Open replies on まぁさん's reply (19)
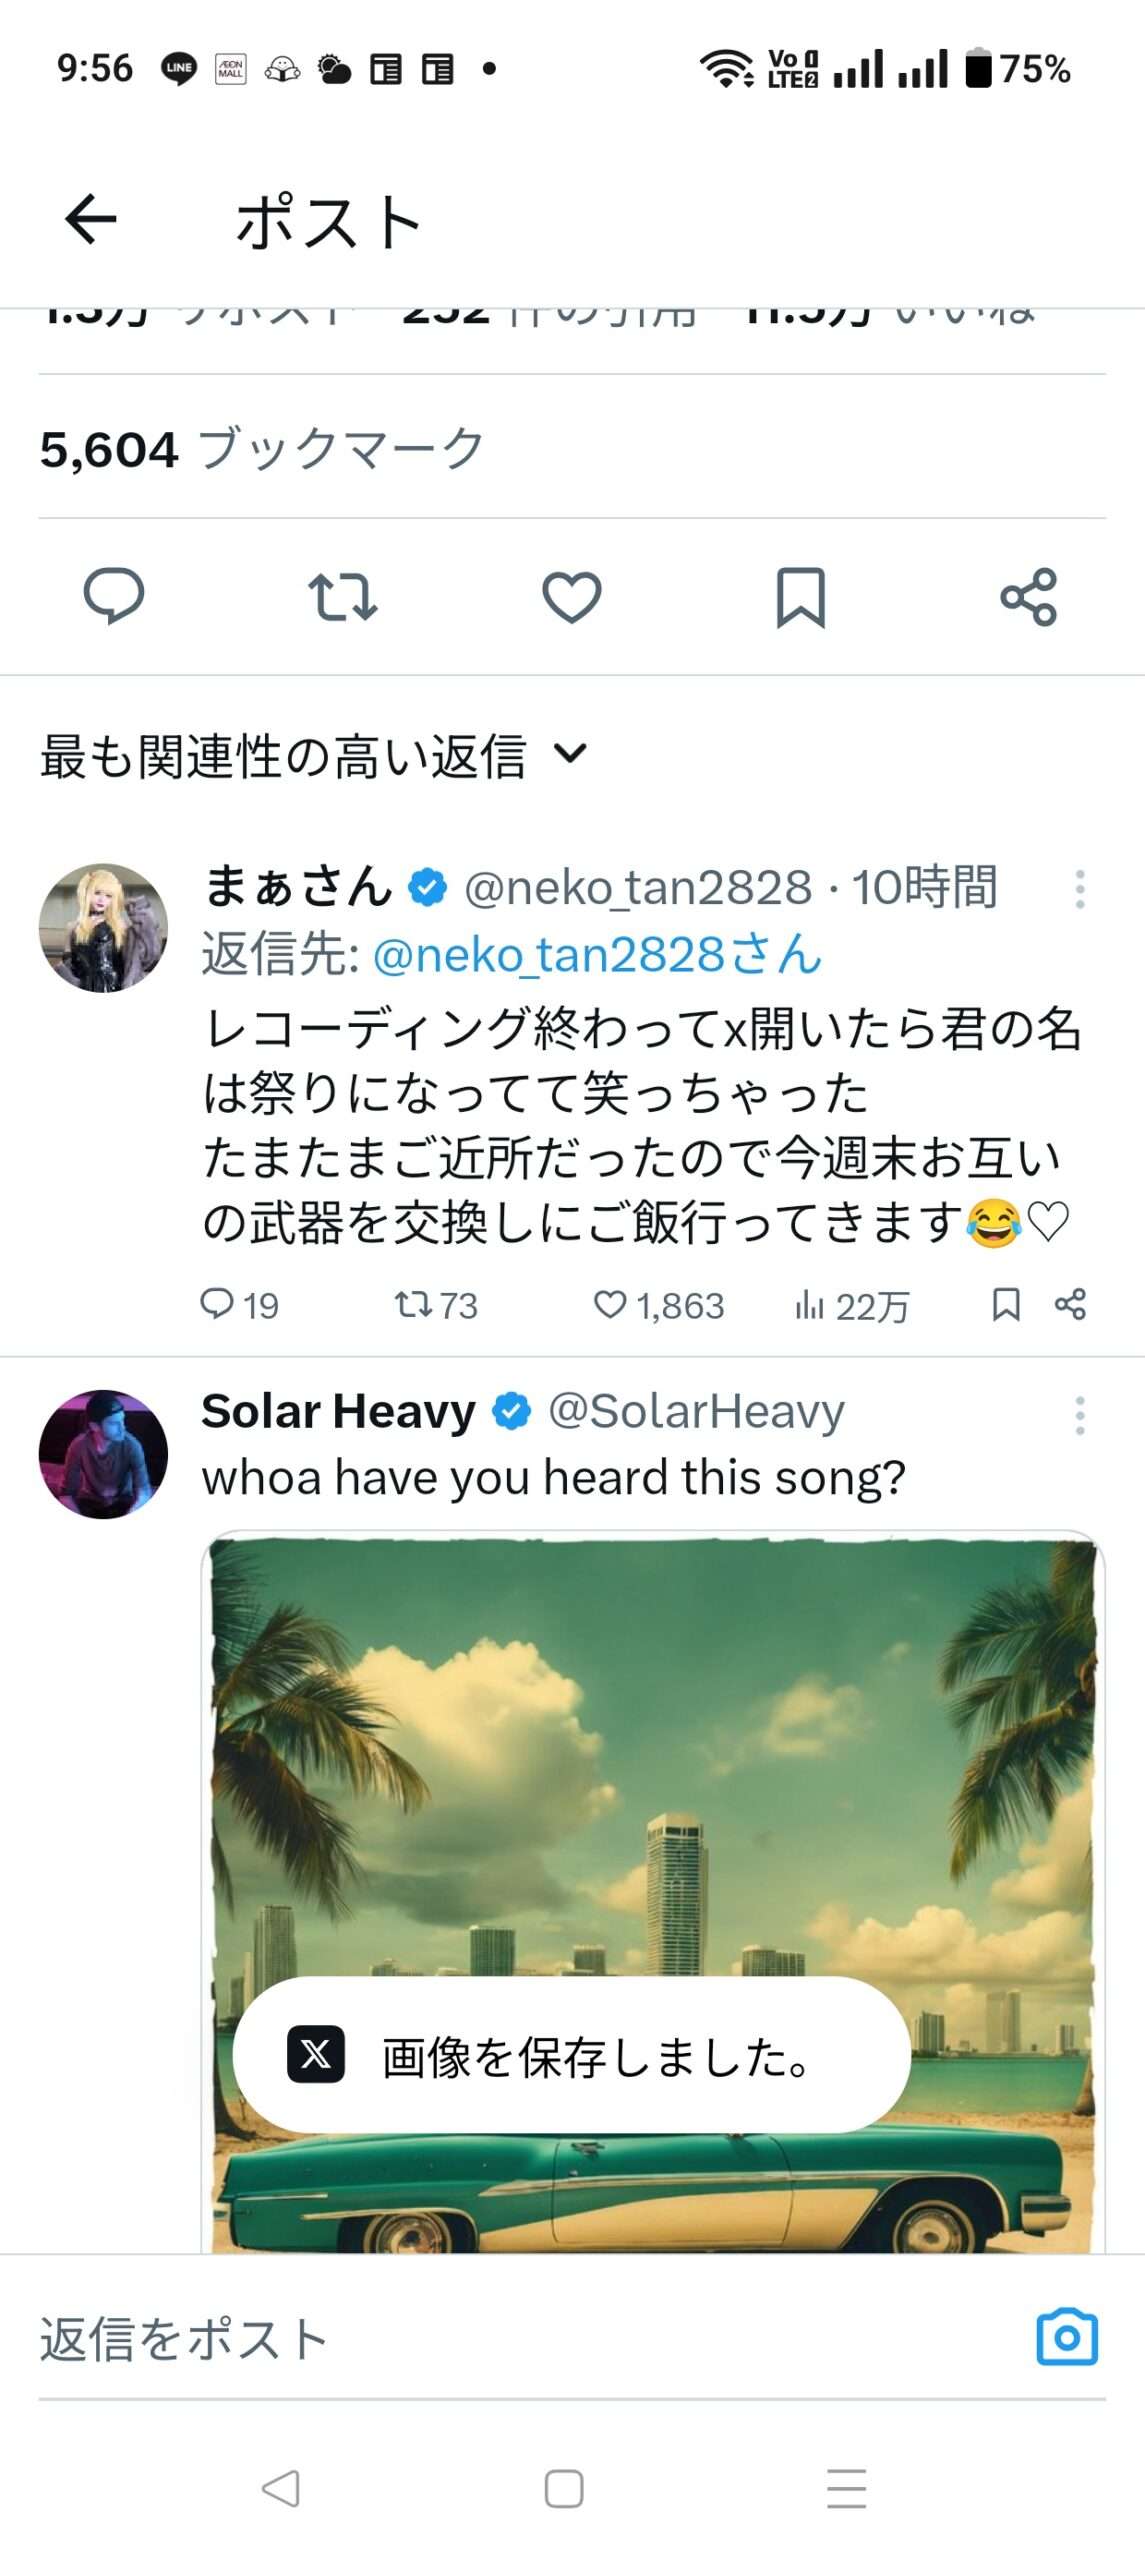1145x2560 pixels. pyautogui.click(x=239, y=1305)
